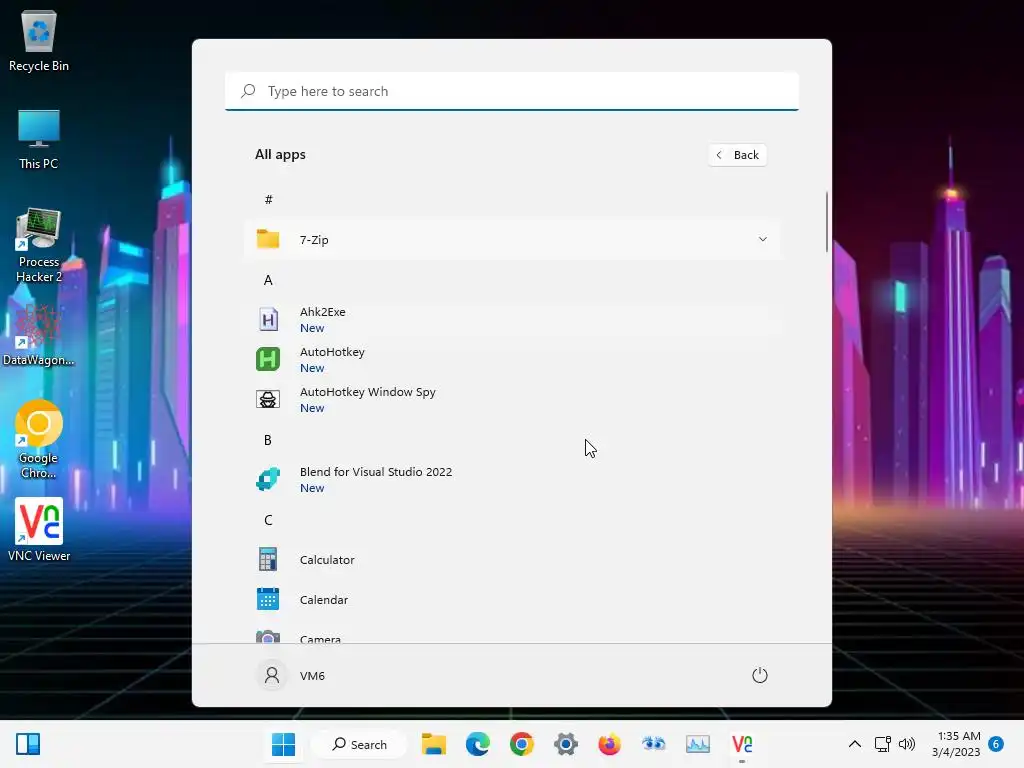Select the VNC Viewer desktop shortcut
The width and height of the screenshot is (1024, 768).
click(39, 530)
